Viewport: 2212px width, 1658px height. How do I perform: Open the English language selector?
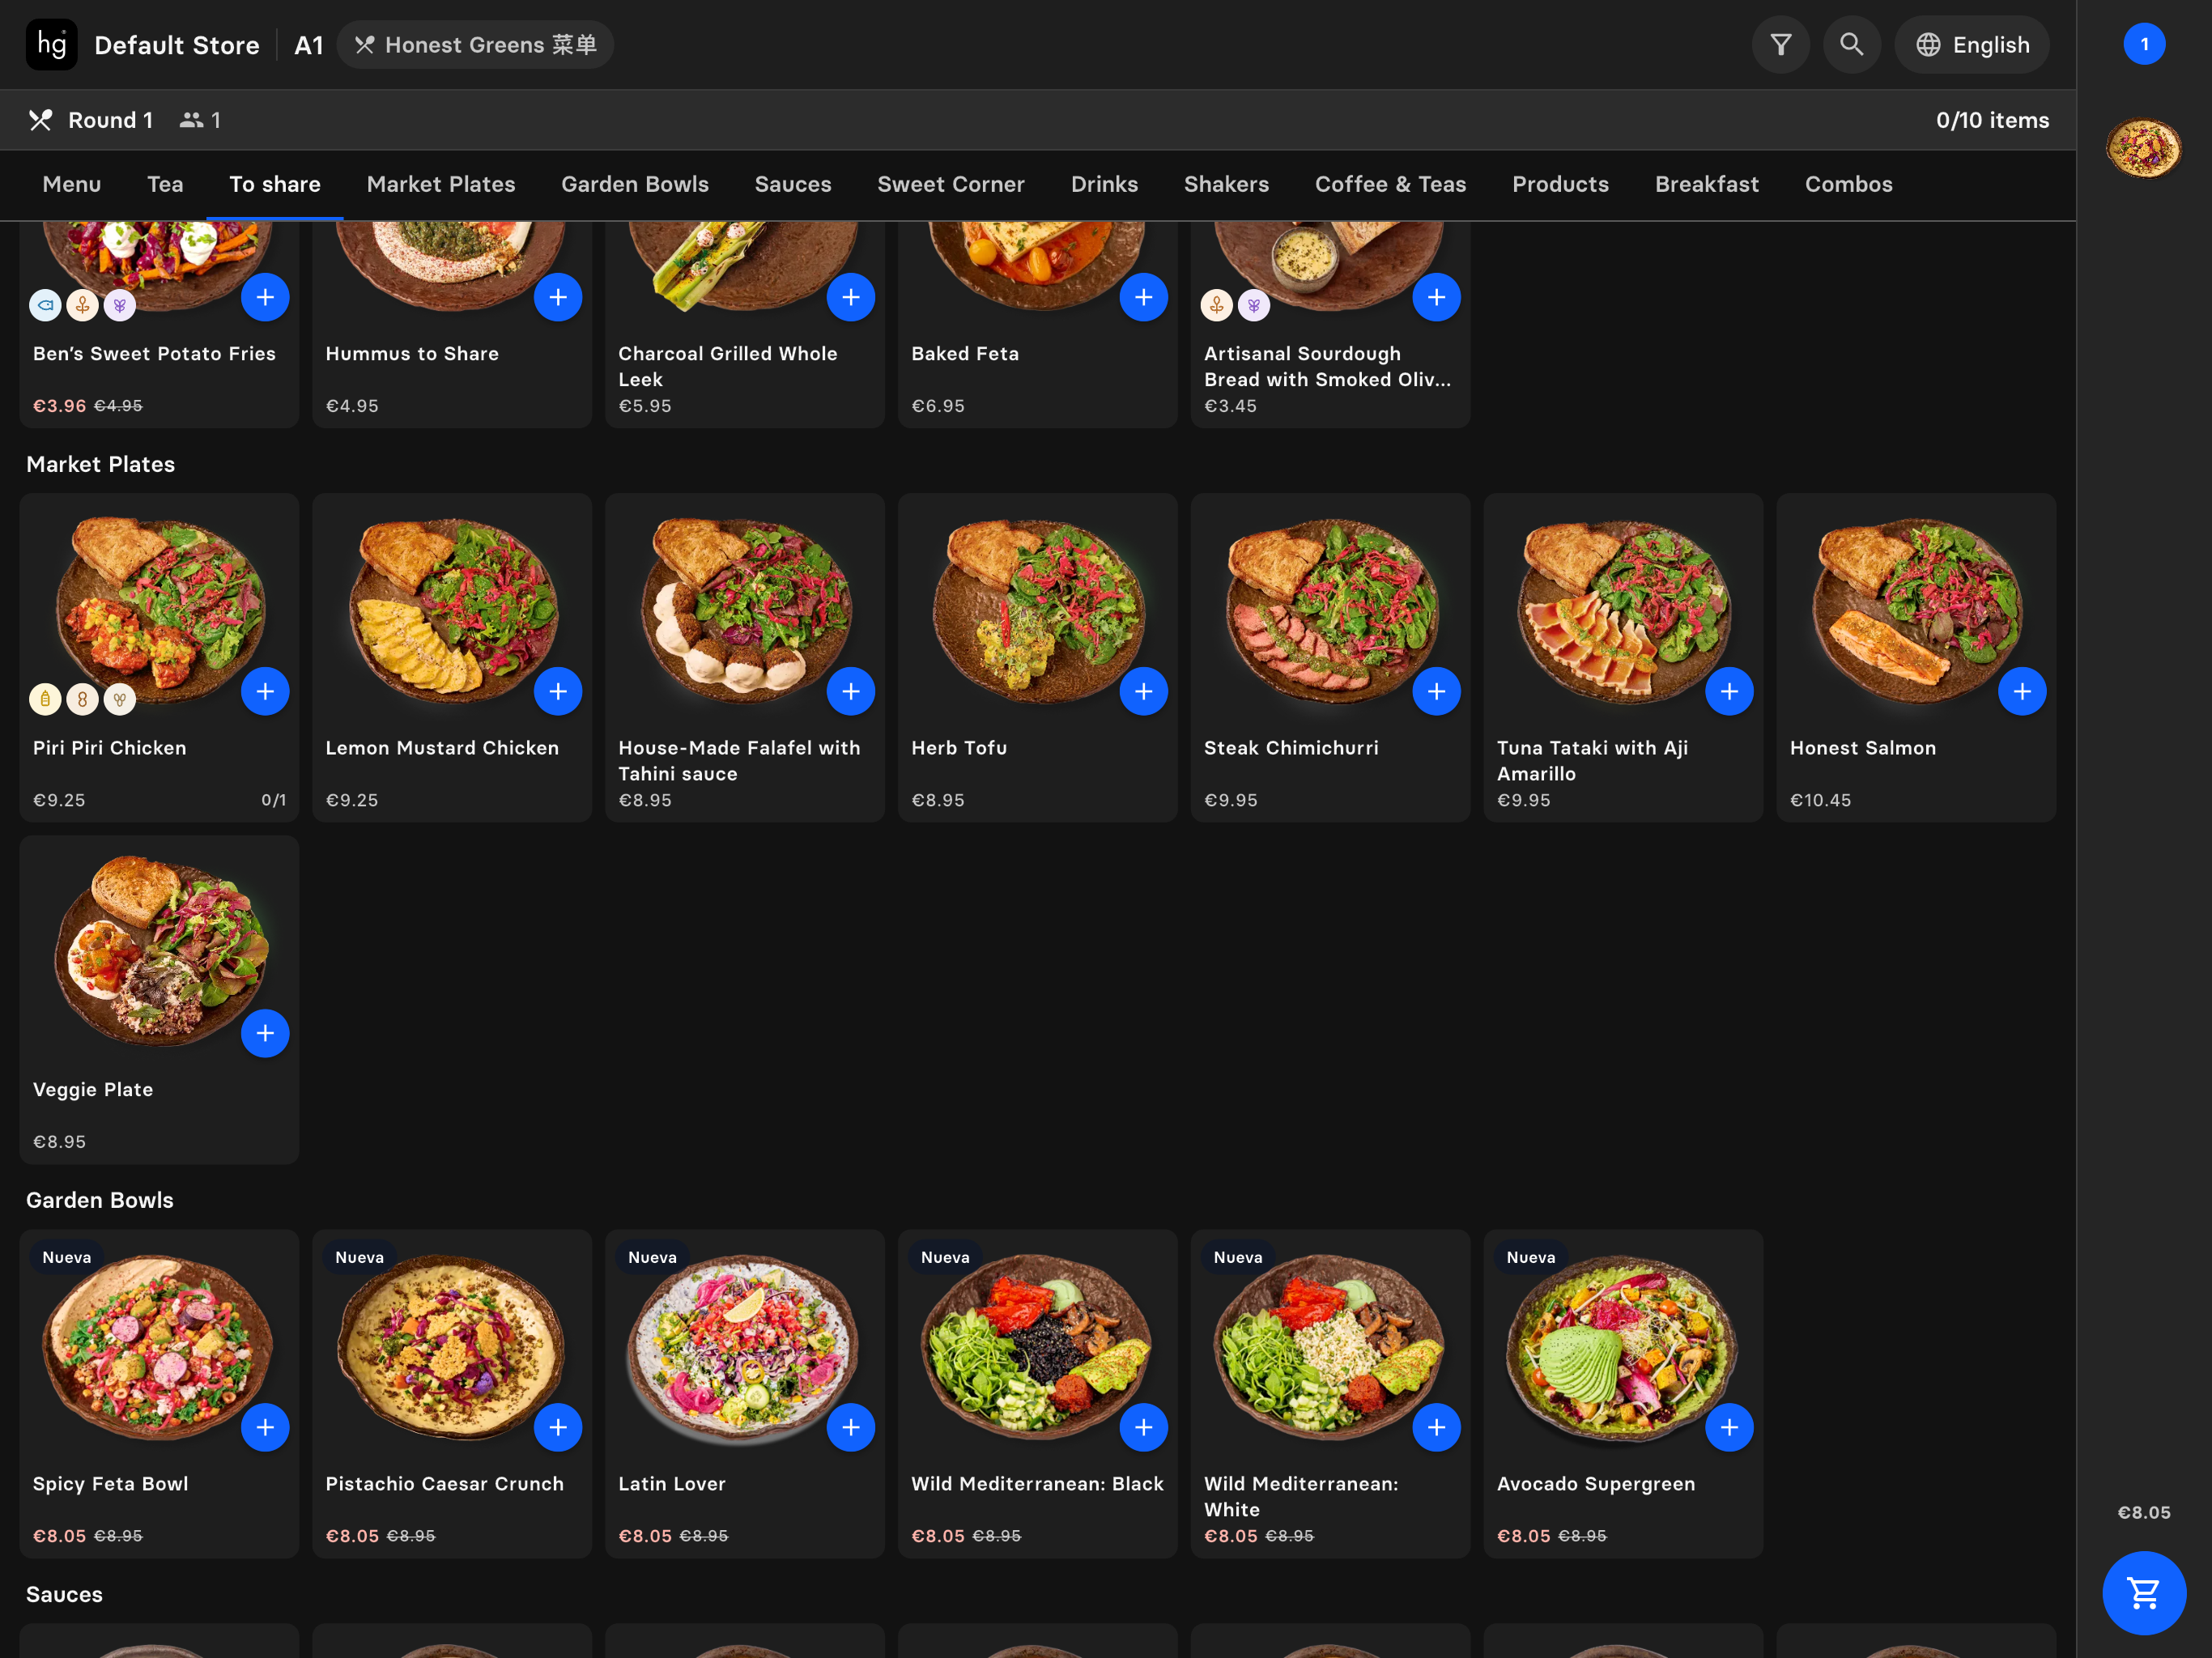[x=1971, y=45]
